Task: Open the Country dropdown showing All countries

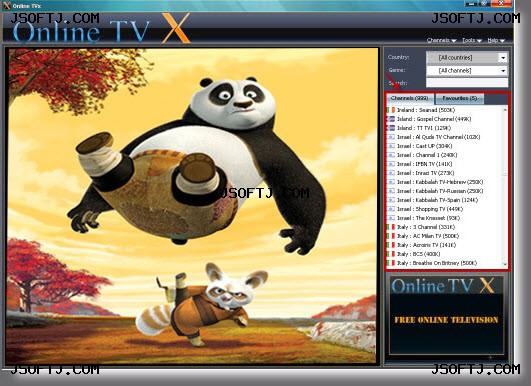Action: pos(467,58)
